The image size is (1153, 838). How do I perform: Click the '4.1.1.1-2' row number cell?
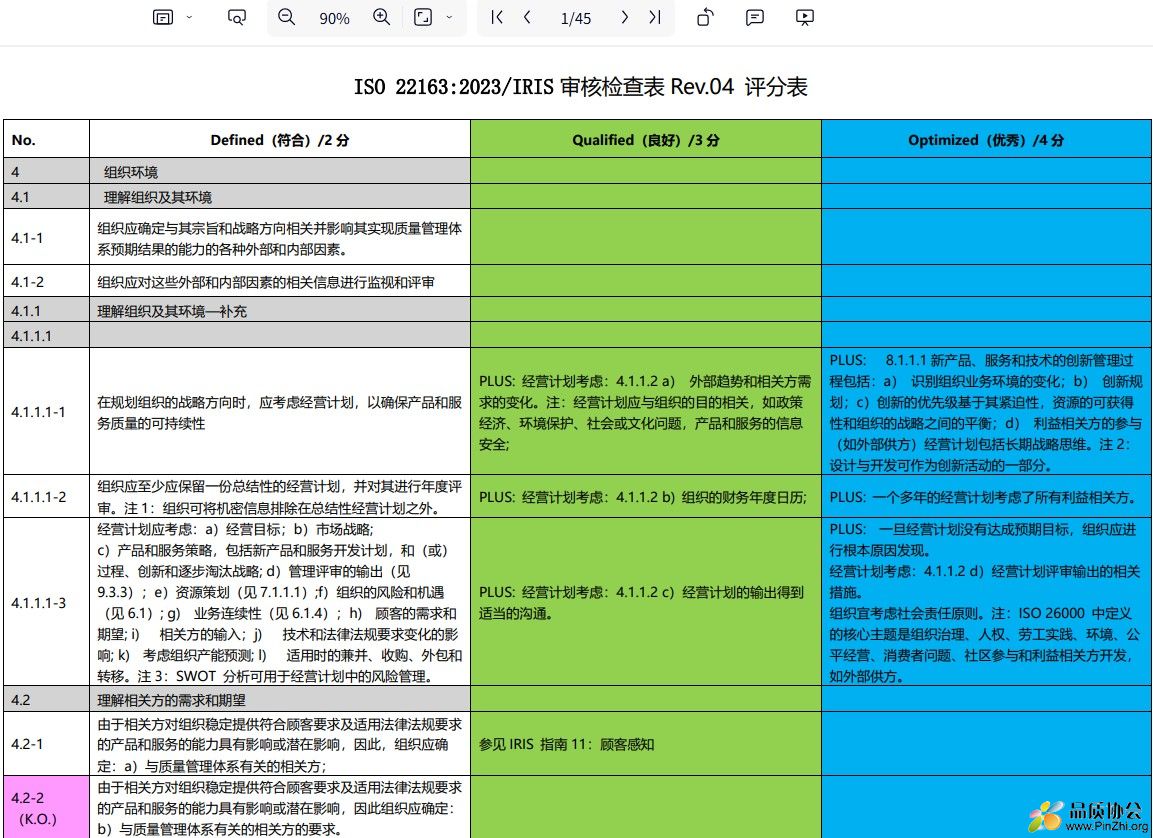[x=46, y=496]
